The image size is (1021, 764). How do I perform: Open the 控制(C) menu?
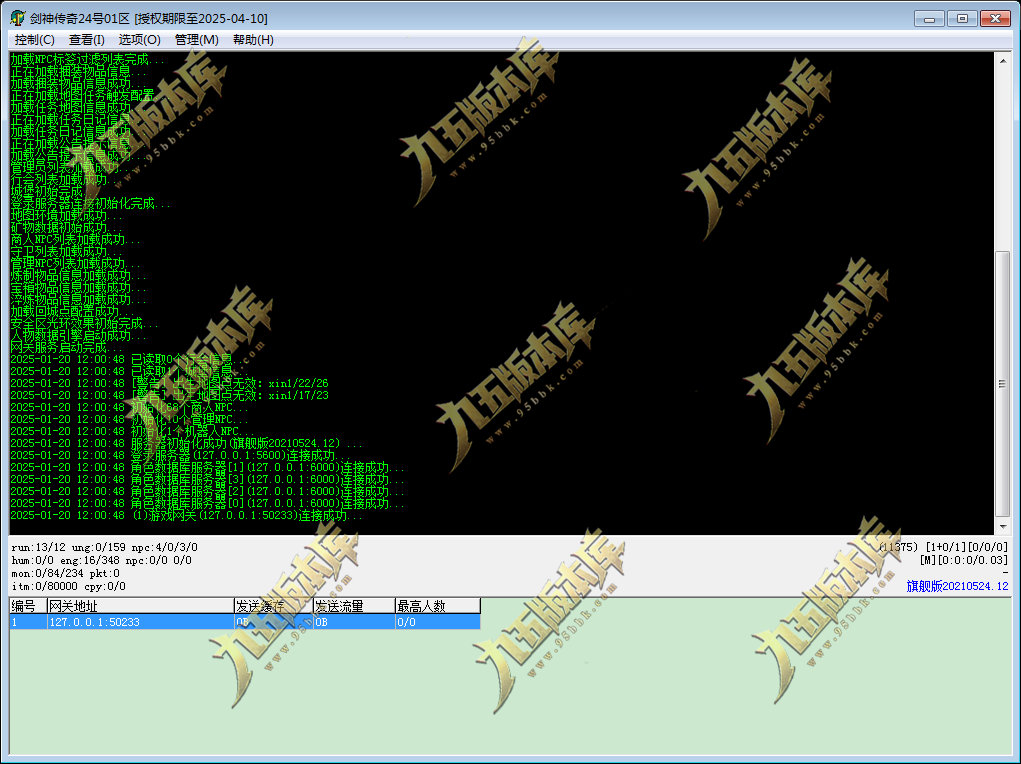[x=35, y=40]
